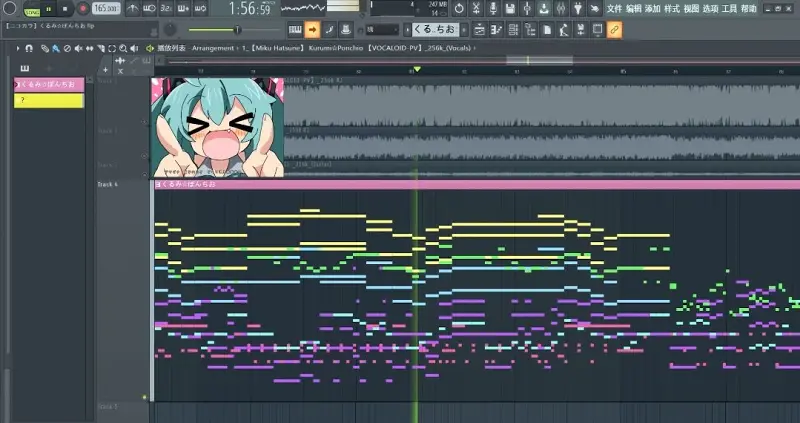Open the browser page icon
This screenshot has width=800, height=423.
coord(547,30)
